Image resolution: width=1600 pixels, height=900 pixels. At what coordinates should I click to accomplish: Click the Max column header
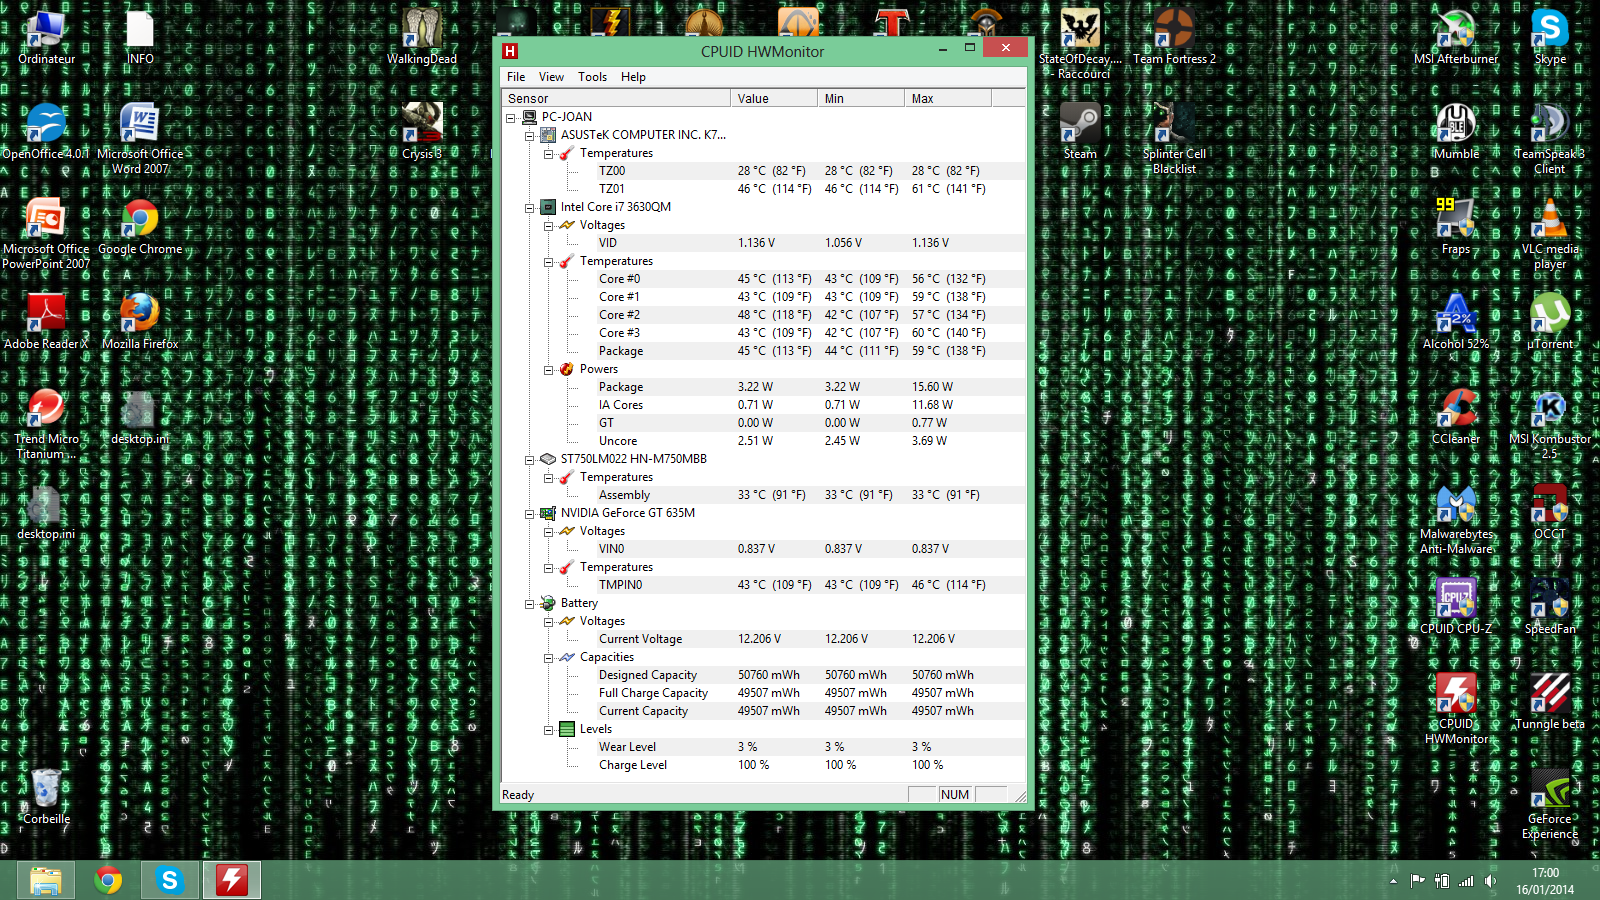coord(948,98)
